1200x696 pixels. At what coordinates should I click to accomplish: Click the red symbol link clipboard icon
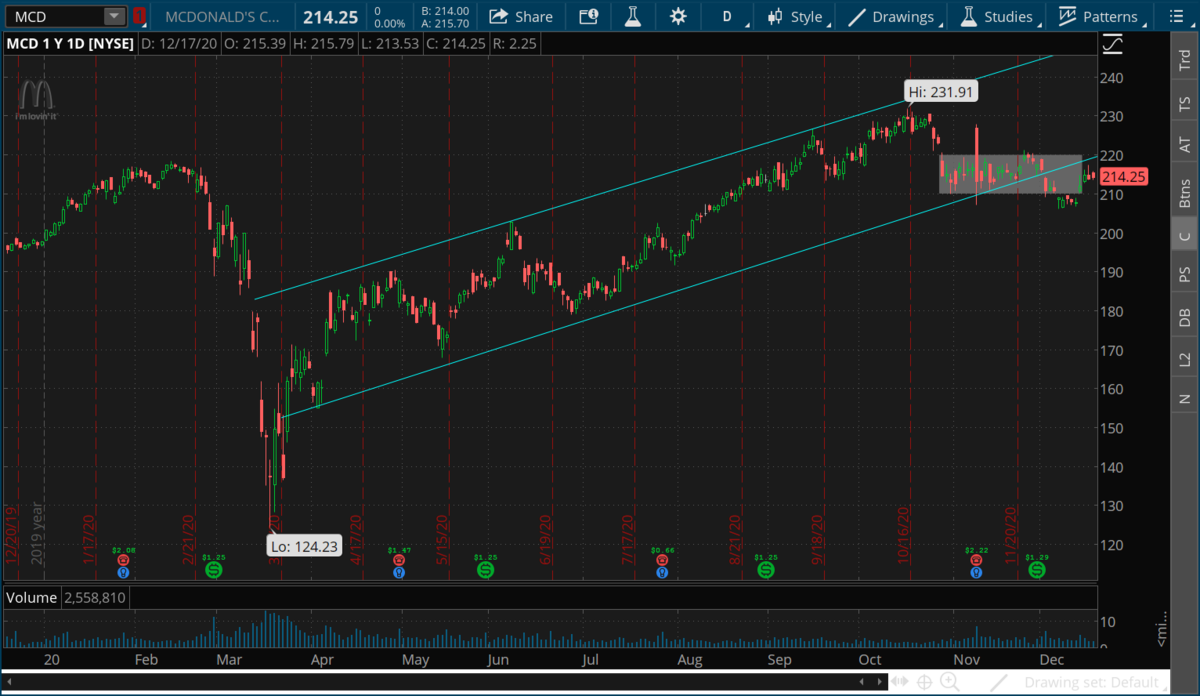140,16
